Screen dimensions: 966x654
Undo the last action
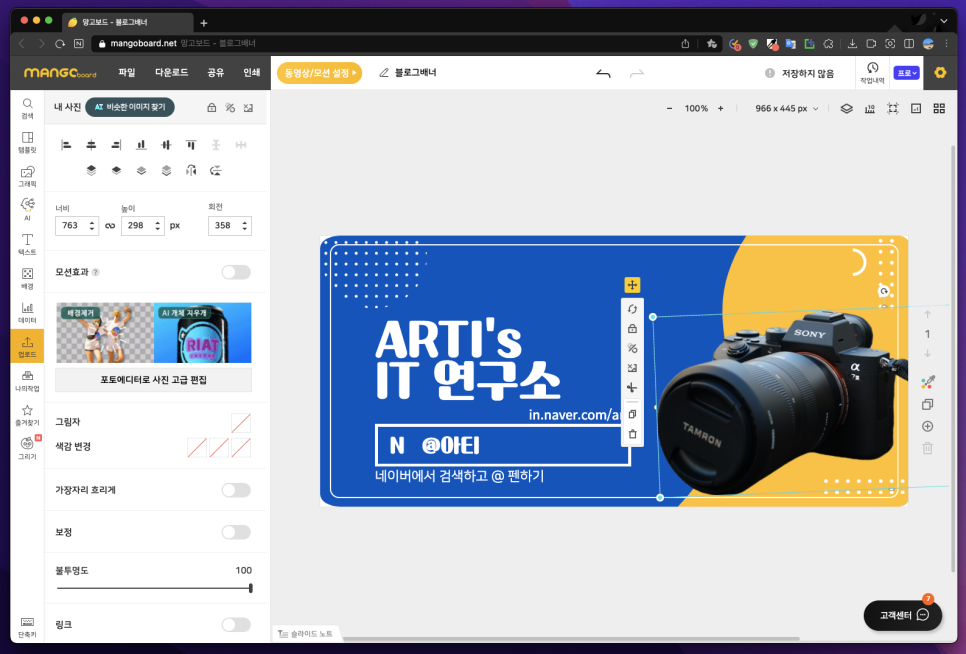coord(603,73)
